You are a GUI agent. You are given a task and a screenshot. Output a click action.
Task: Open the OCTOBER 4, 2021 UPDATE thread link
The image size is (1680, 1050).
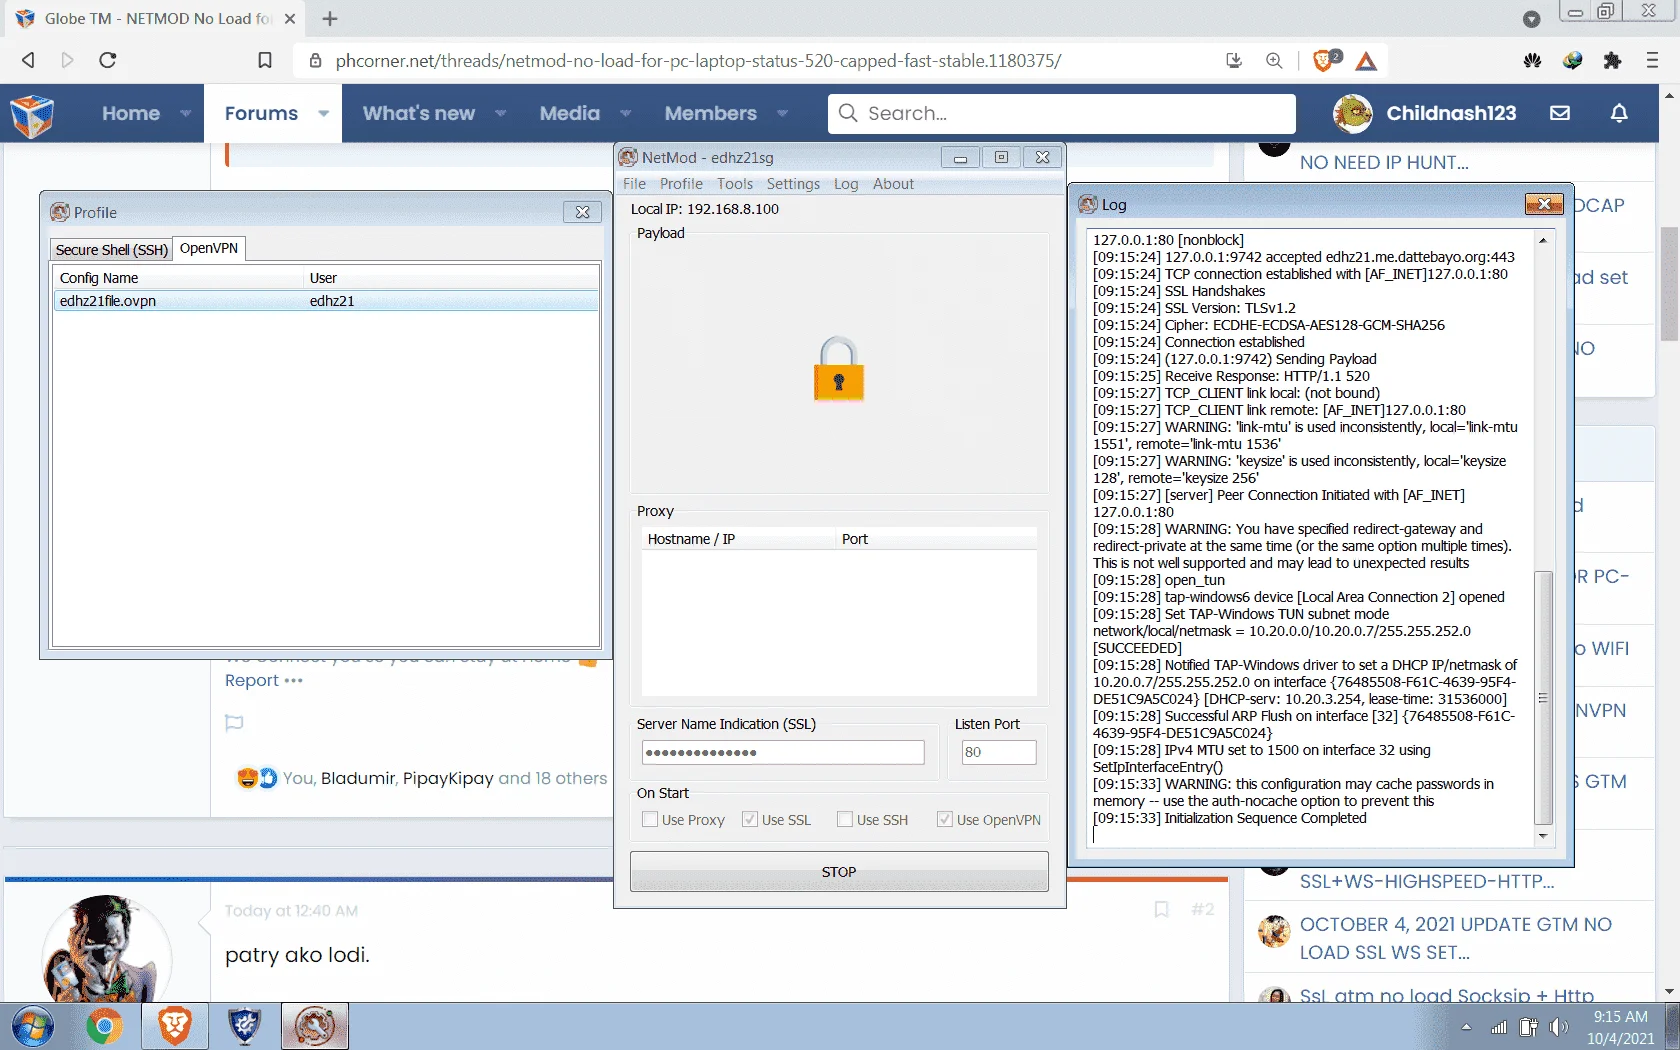click(1456, 939)
